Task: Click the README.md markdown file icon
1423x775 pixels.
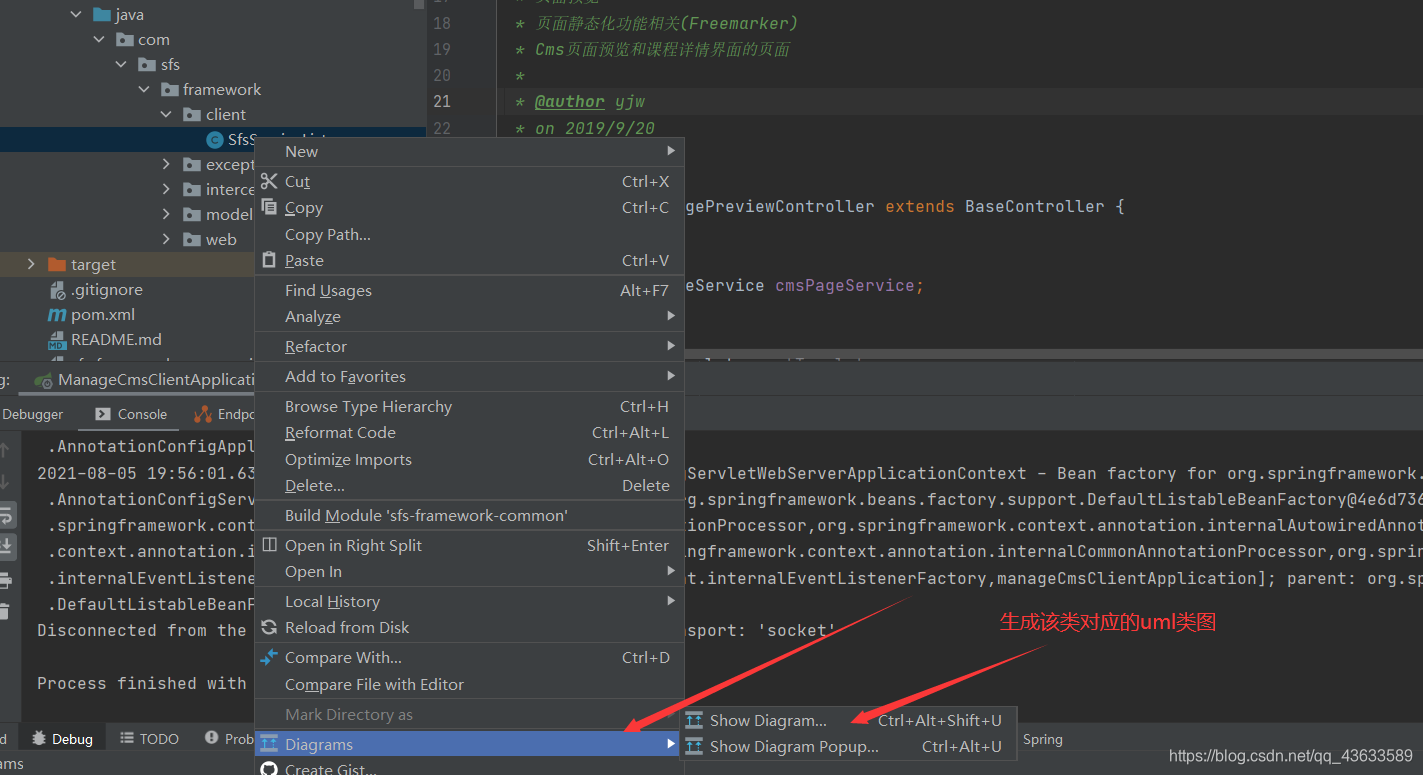Action: tap(57, 340)
